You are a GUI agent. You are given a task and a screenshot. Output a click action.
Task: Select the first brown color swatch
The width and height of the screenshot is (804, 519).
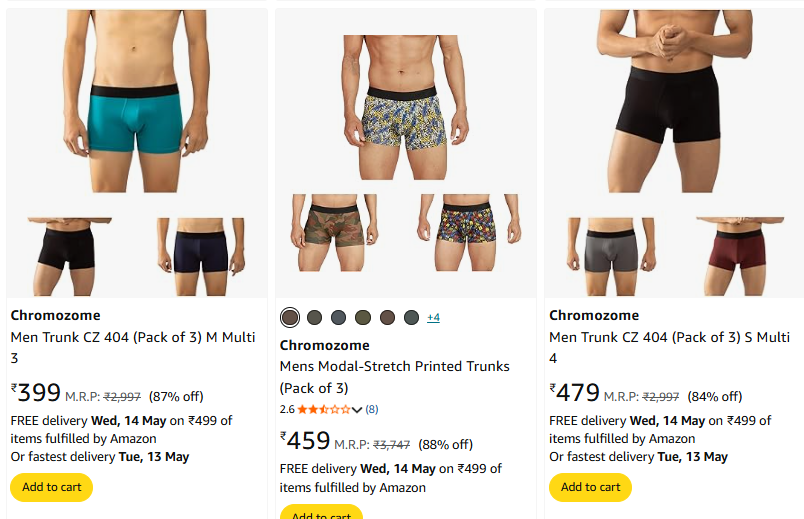(290, 318)
